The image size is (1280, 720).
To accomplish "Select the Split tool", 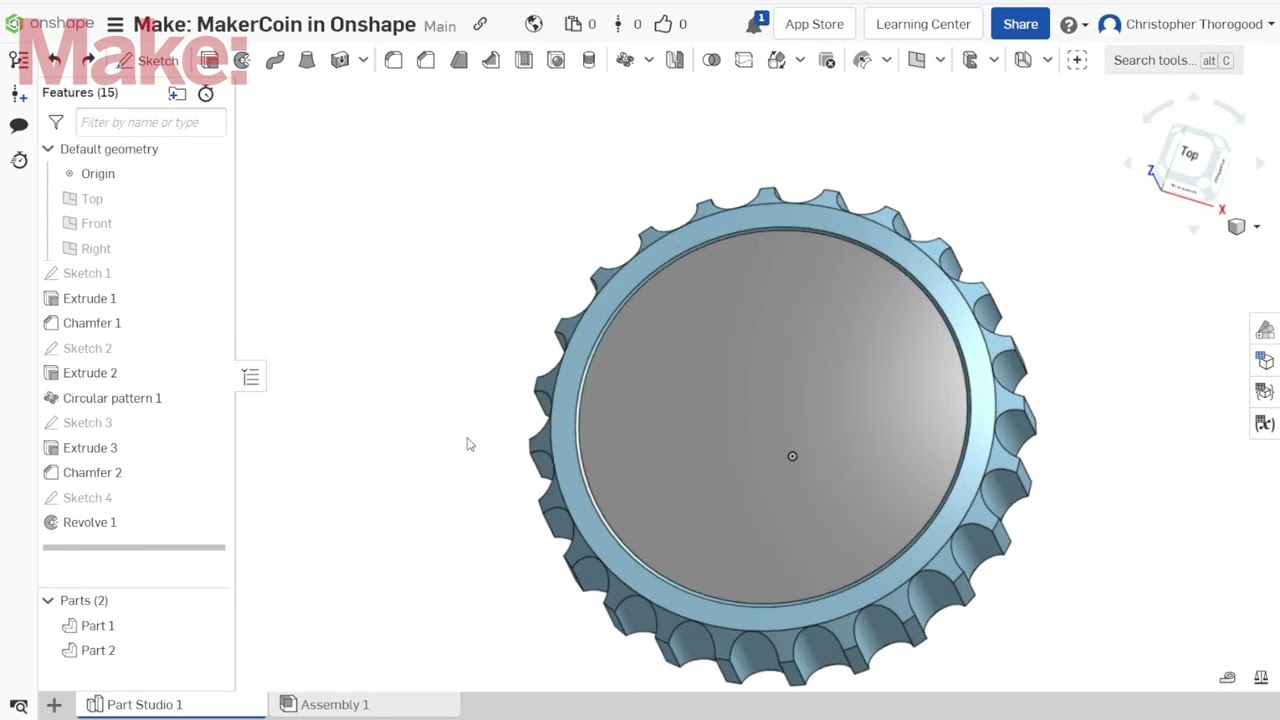I will click(743, 60).
